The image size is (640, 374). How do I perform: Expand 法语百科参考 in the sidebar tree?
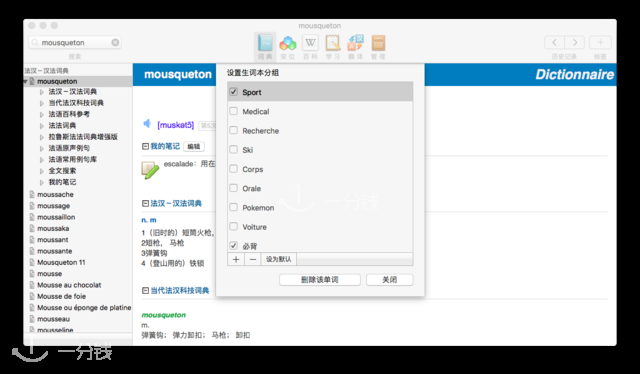[42, 114]
